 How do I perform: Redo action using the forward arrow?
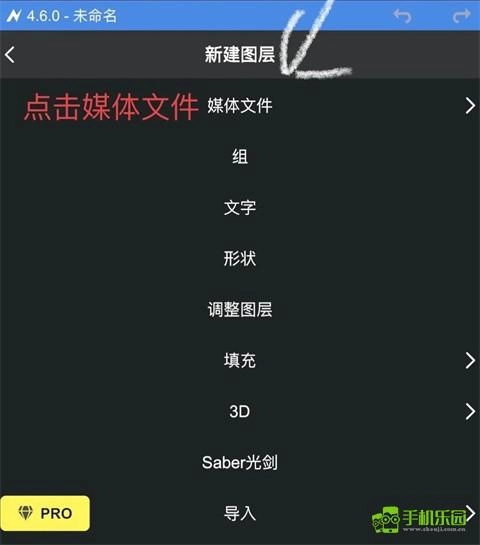(x=462, y=16)
